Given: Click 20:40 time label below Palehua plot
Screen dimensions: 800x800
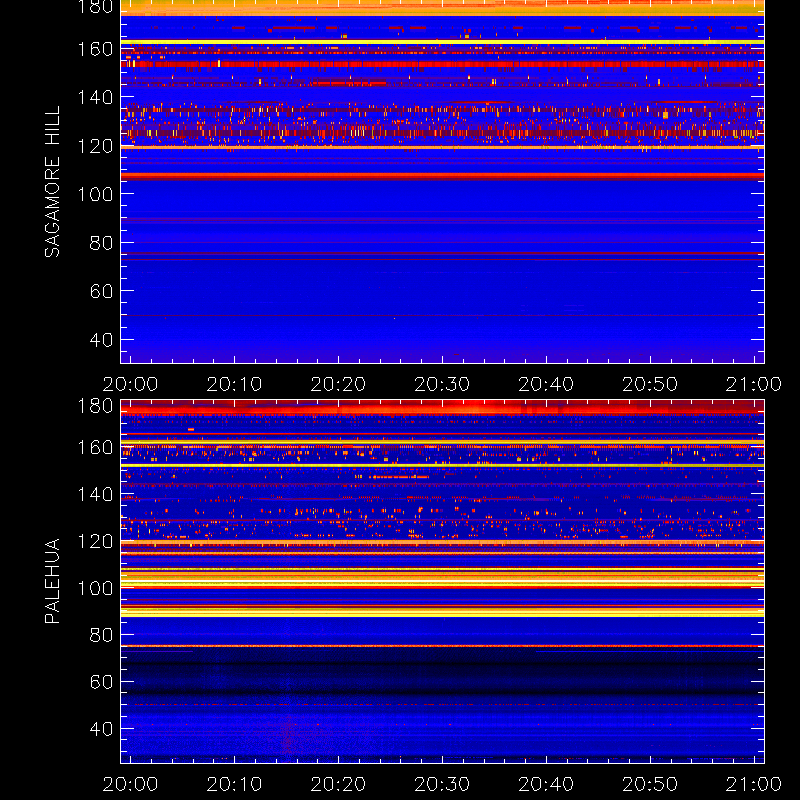Looking at the screenshot, I should (546, 784).
